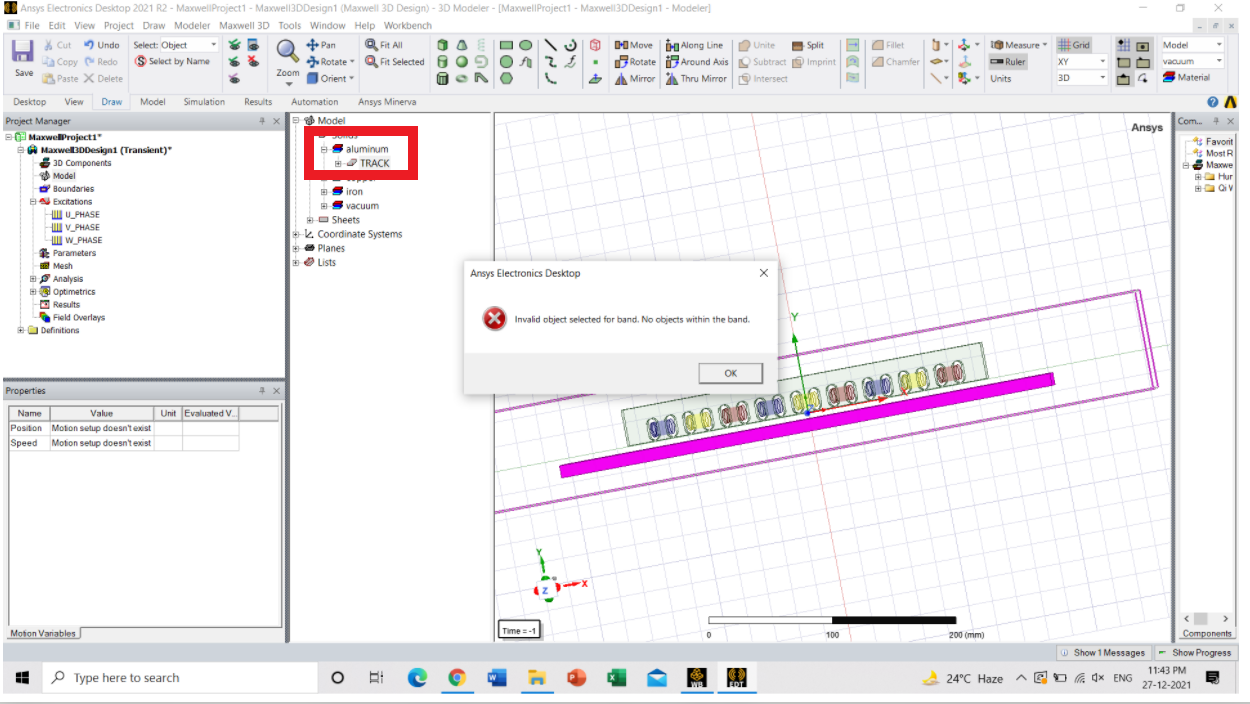Viewport: 1250px width, 704px height.
Task: Select the Motion Variables tab
Action: 42,633
